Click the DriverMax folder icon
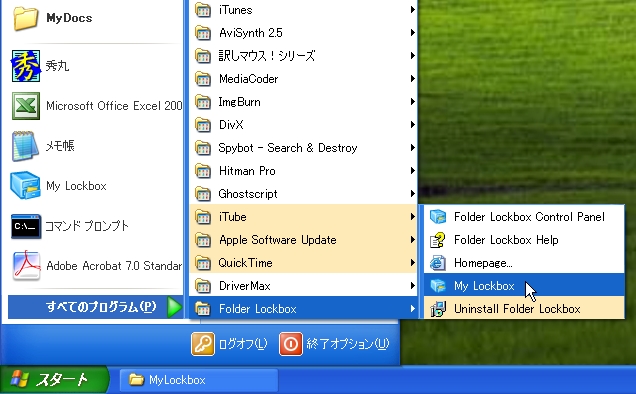636x394 pixels. point(203,286)
